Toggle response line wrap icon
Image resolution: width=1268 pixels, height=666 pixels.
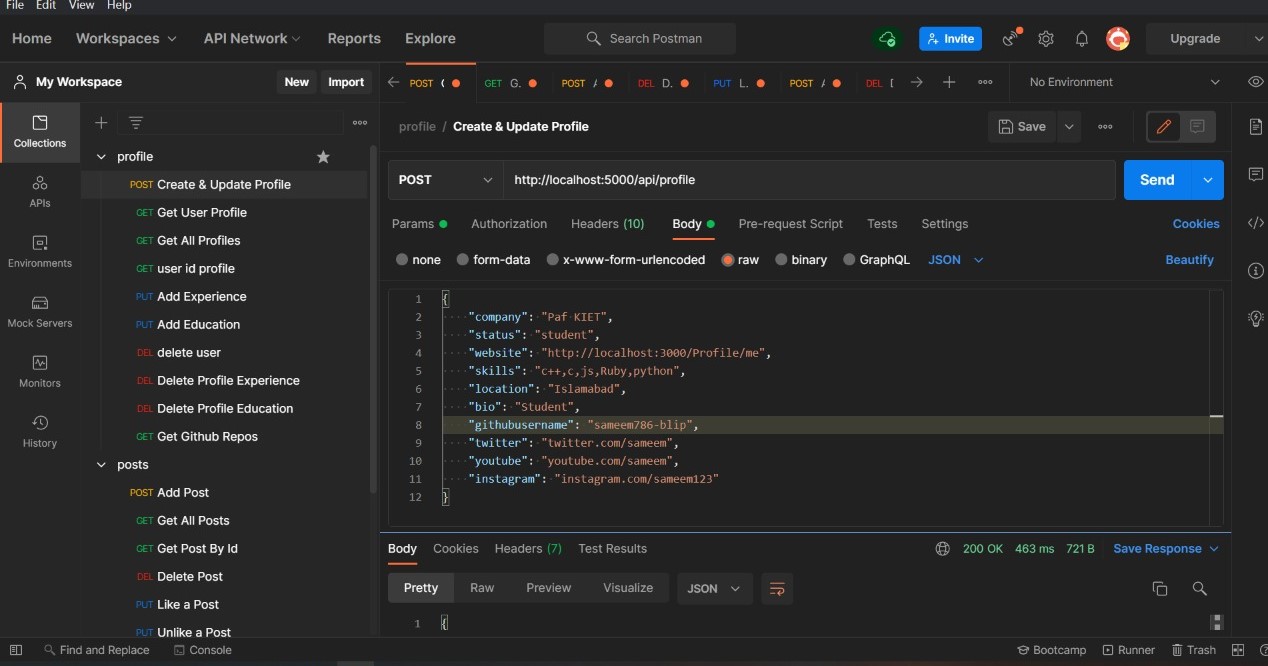pos(775,588)
